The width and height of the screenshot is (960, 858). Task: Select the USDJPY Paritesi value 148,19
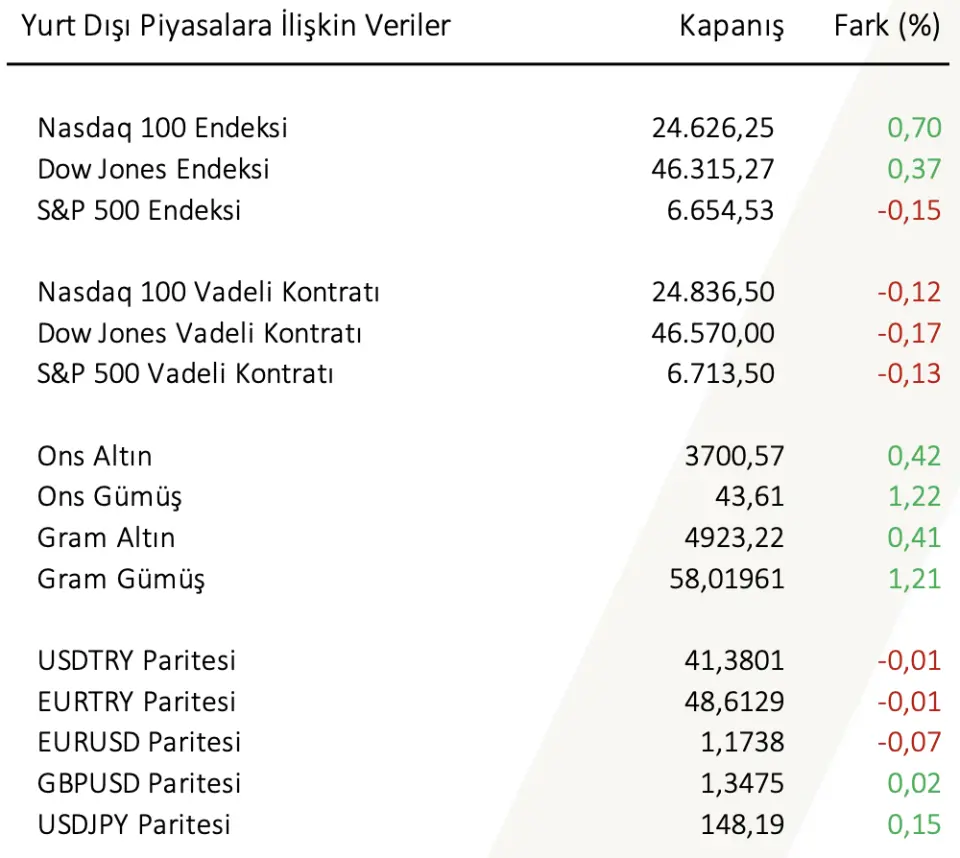(742, 824)
